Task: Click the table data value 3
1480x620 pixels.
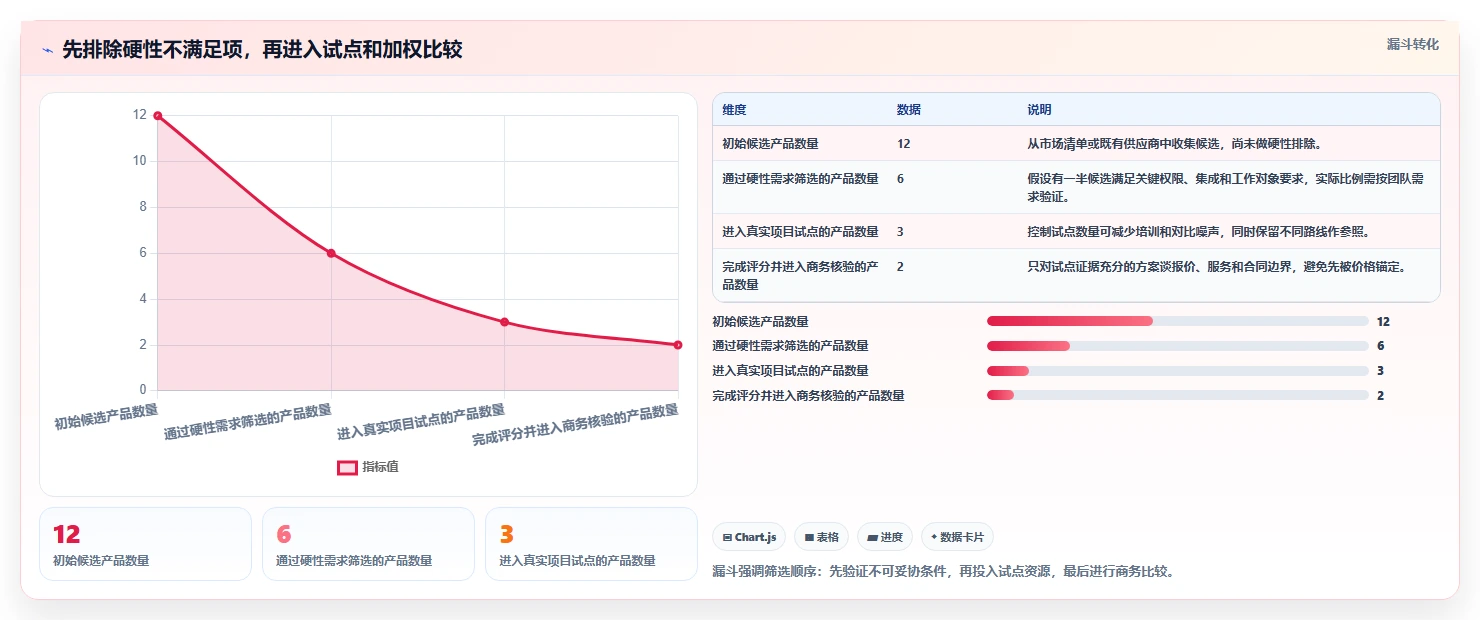Action: pos(900,232)
